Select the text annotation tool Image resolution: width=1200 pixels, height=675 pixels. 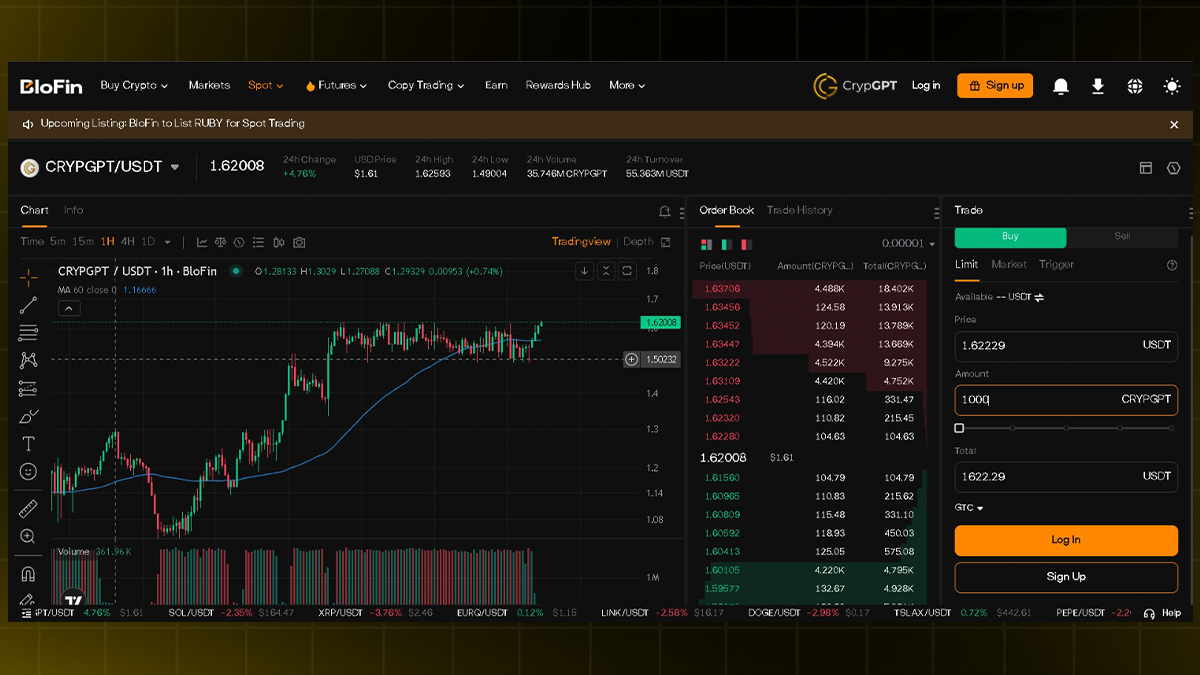(28, 444)
